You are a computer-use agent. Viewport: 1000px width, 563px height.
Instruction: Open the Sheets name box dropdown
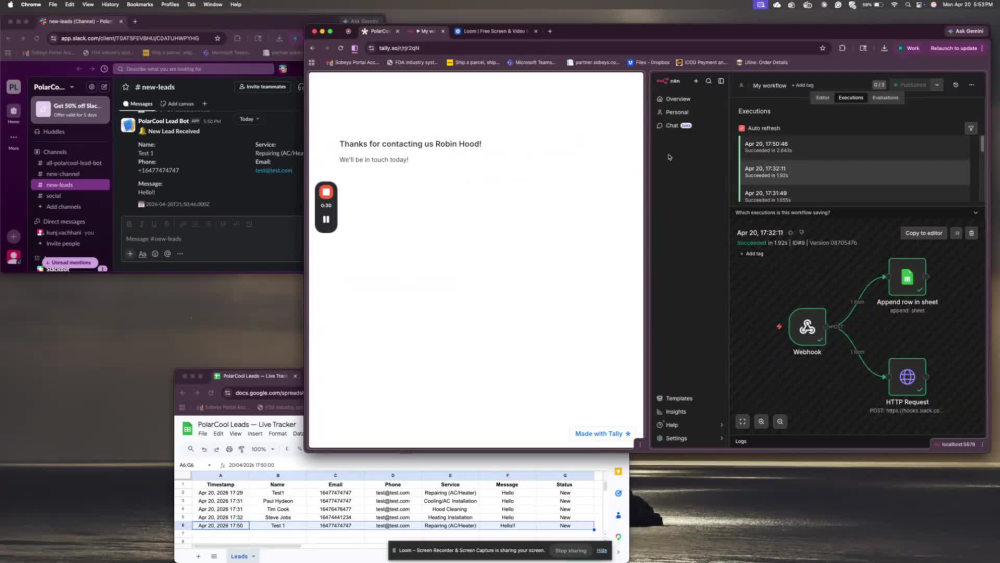(x=209, y=465)
